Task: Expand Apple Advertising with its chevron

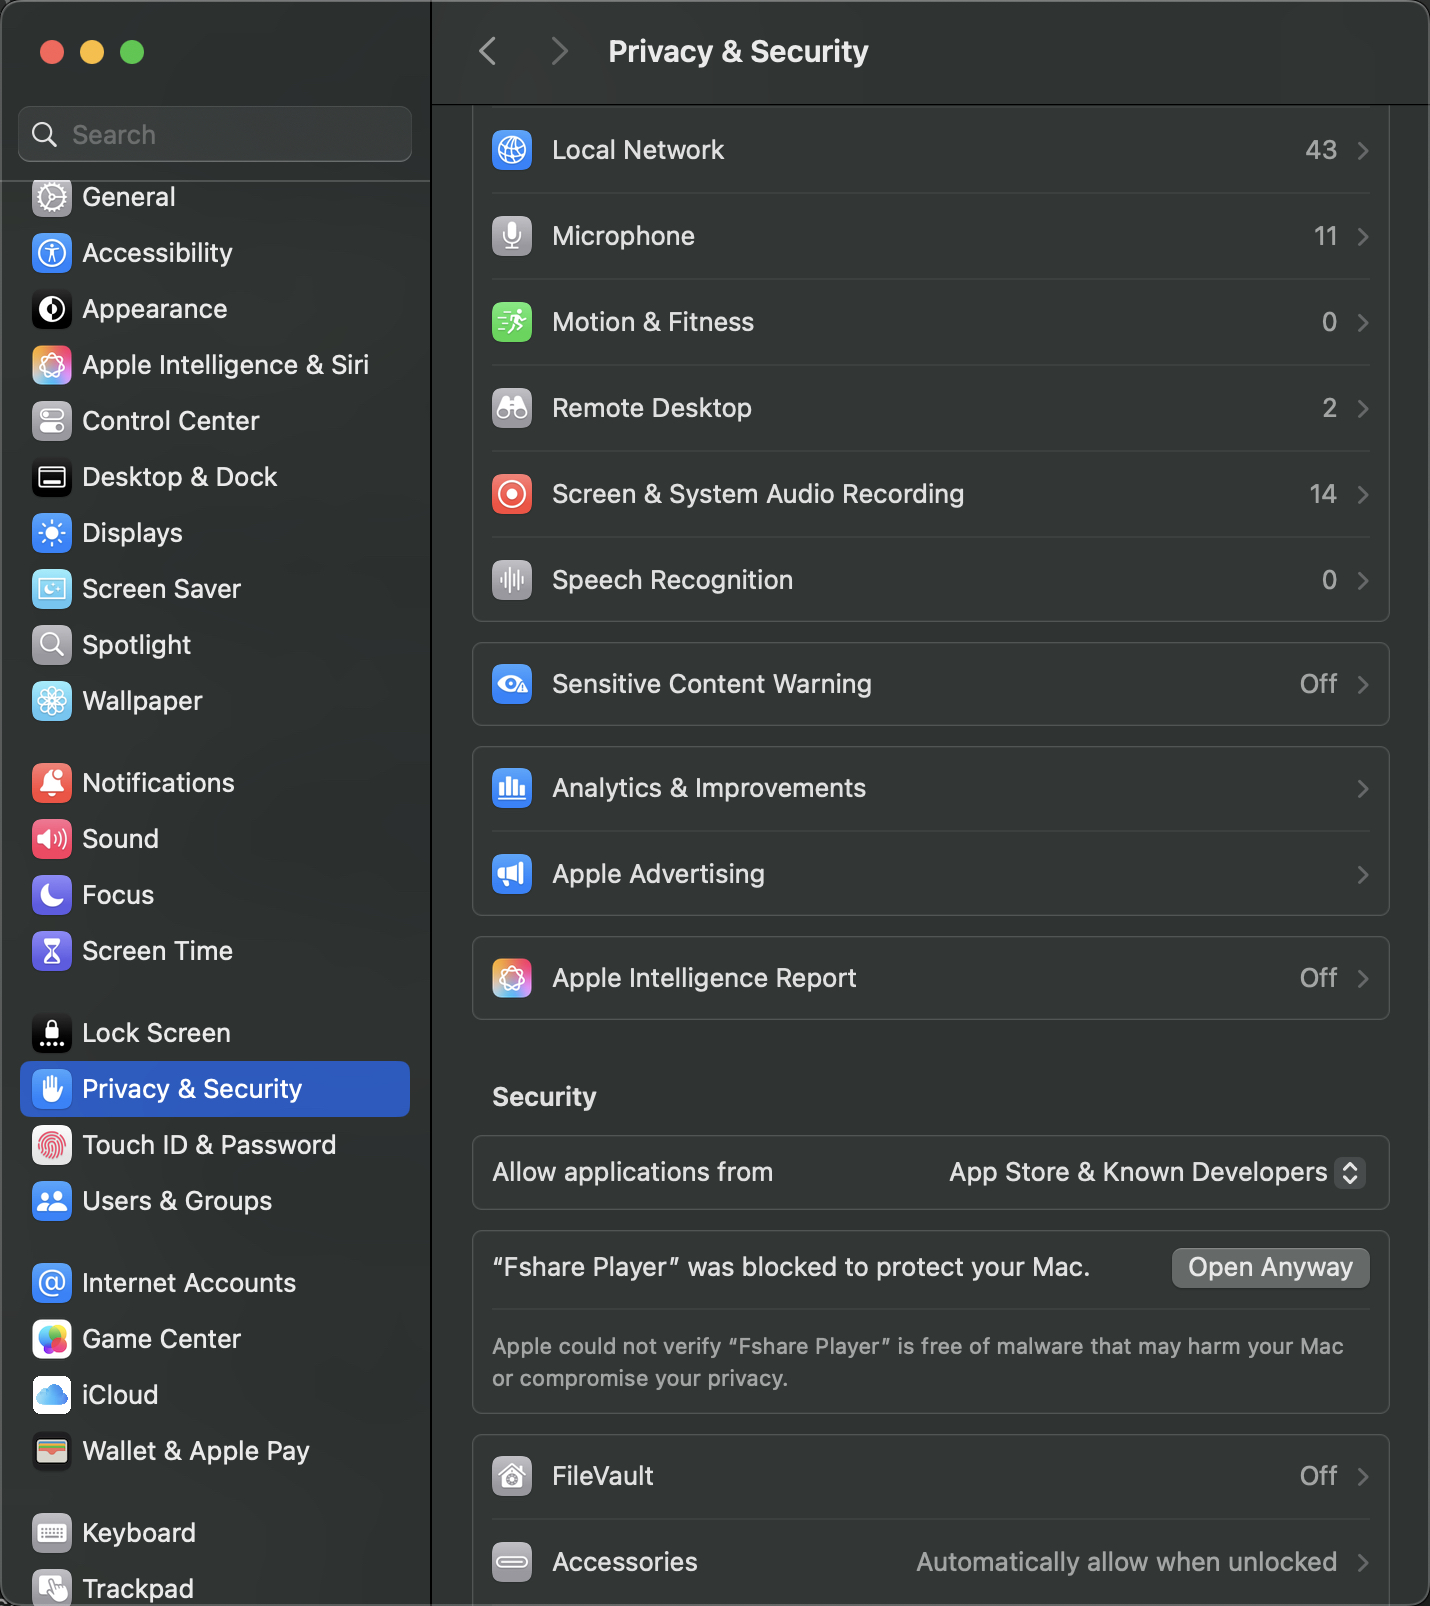Action: coord(1363,874)
